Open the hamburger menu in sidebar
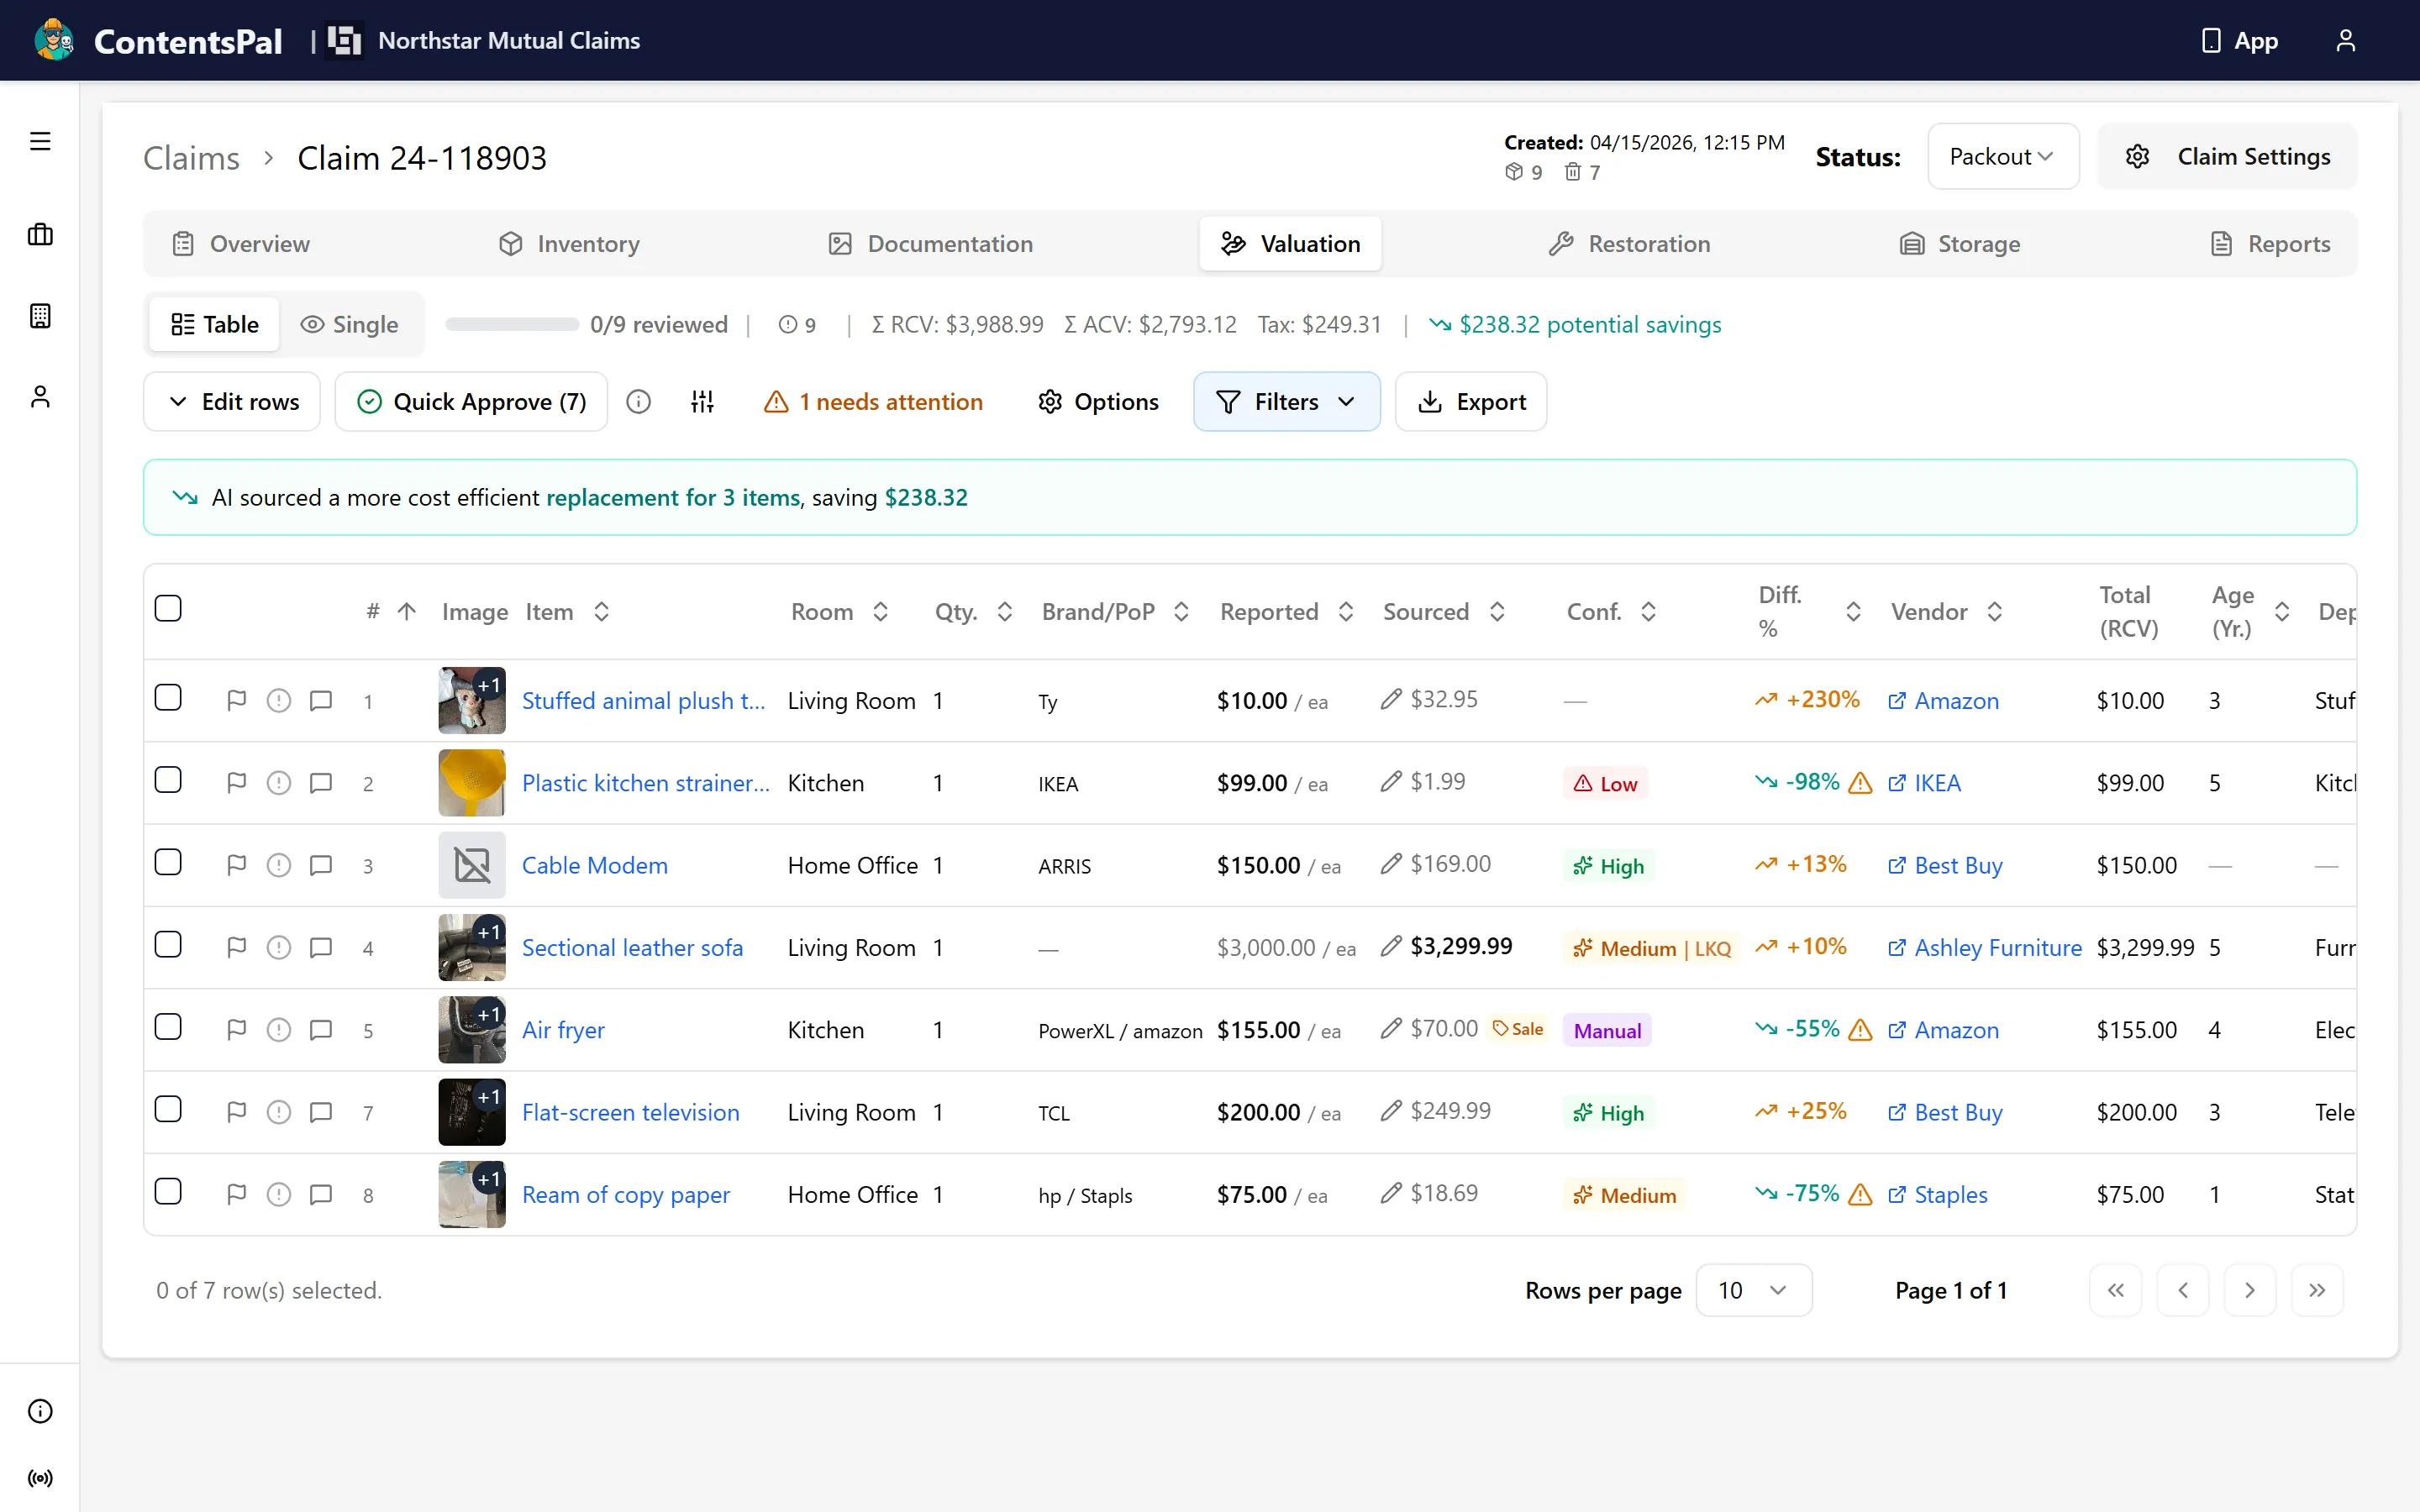The width and height of the screenshot is (2420, 1512). pyautogui.click(x=40, y=141)
